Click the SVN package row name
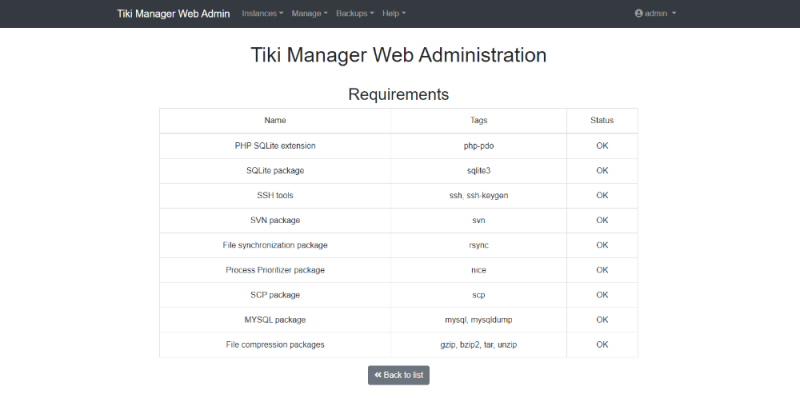The image size is (800, 398). pos(275,220)
